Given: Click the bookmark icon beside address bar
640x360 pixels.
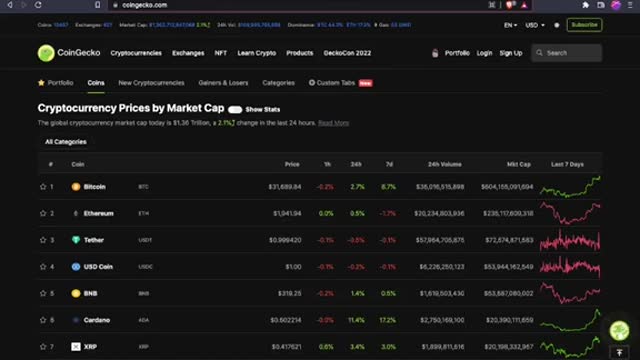Looking at the screenshot, I should coord(98,5).
